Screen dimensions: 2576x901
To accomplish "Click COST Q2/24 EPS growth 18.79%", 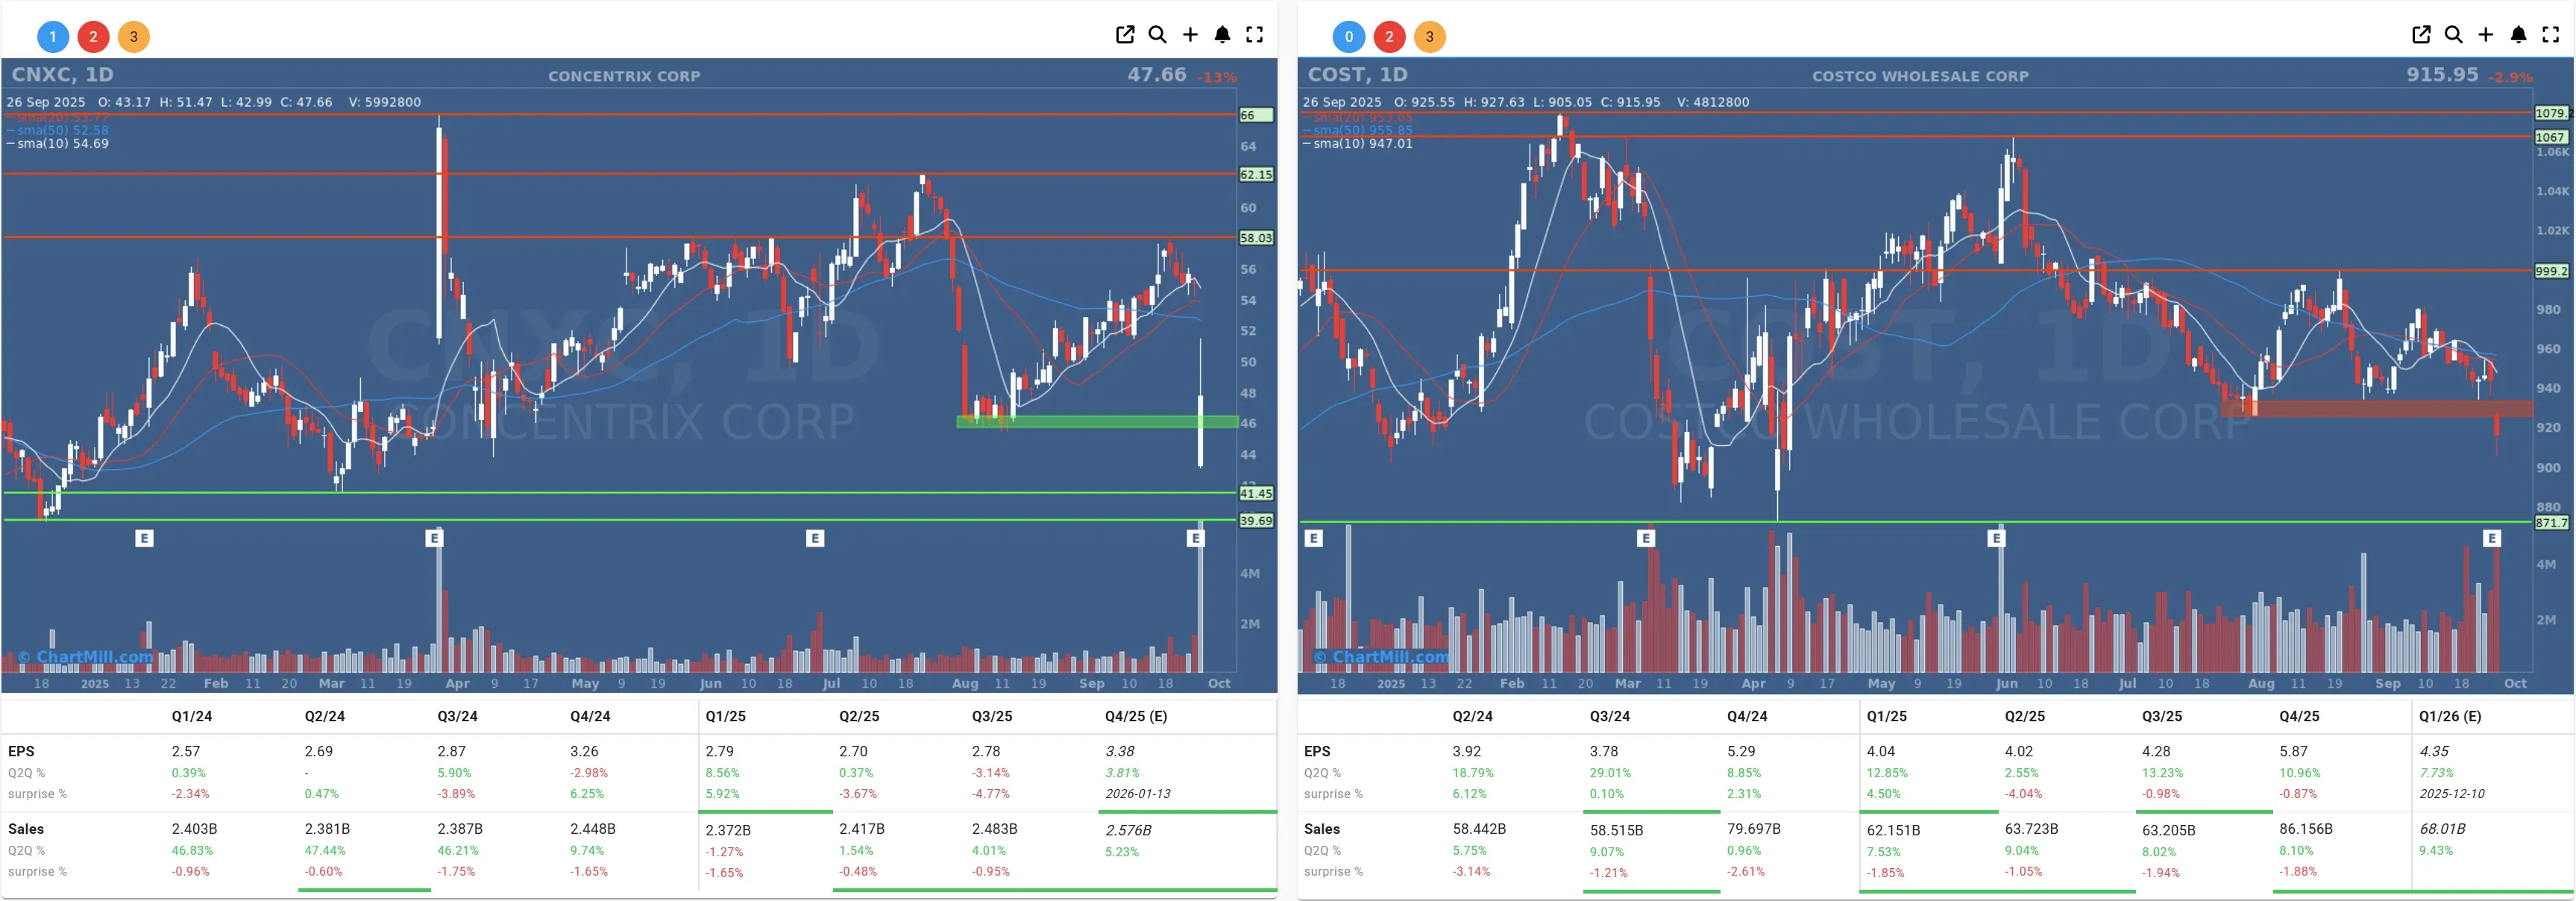I will [1472, 773].
